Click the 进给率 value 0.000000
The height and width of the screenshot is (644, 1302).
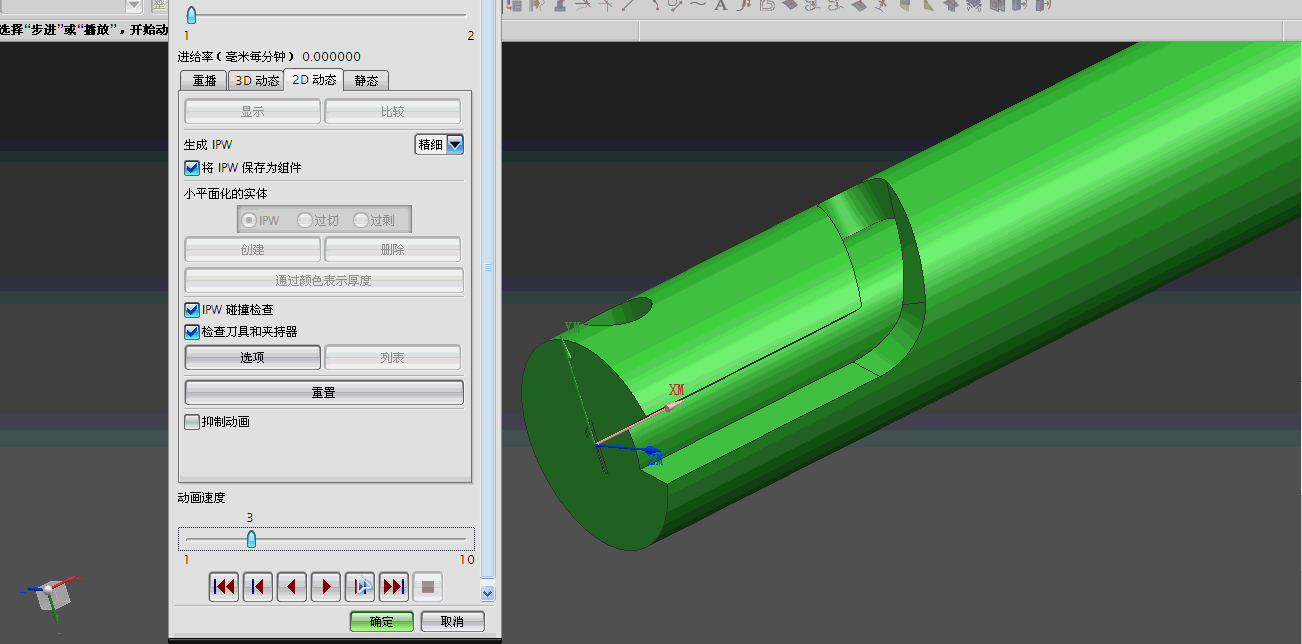(331, 57)
